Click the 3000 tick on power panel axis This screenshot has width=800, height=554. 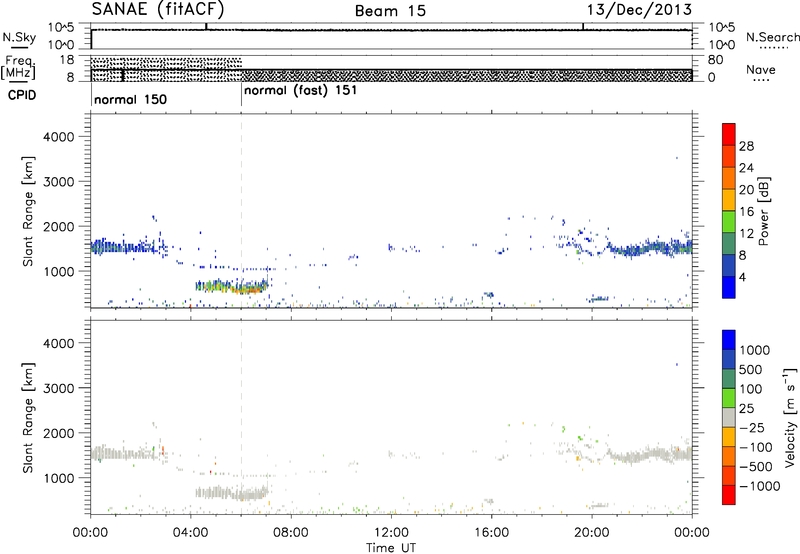click(58, 182)
